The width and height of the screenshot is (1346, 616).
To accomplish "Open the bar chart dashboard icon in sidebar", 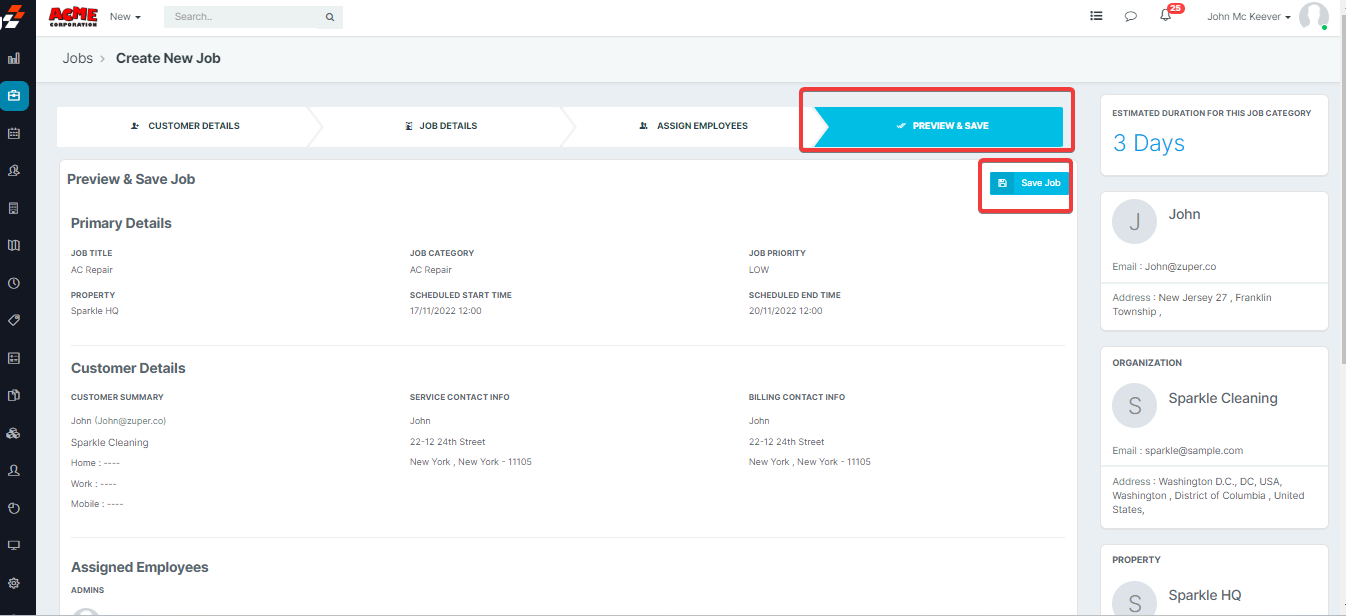I will (14, 59).
